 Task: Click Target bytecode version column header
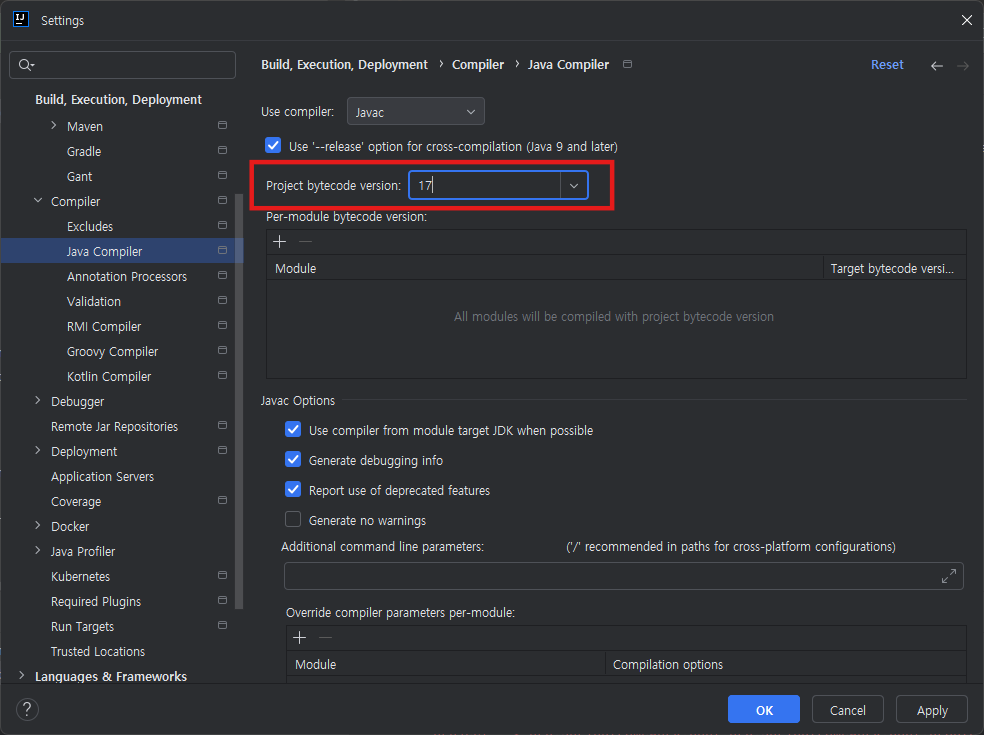click(x=892, y=269)
